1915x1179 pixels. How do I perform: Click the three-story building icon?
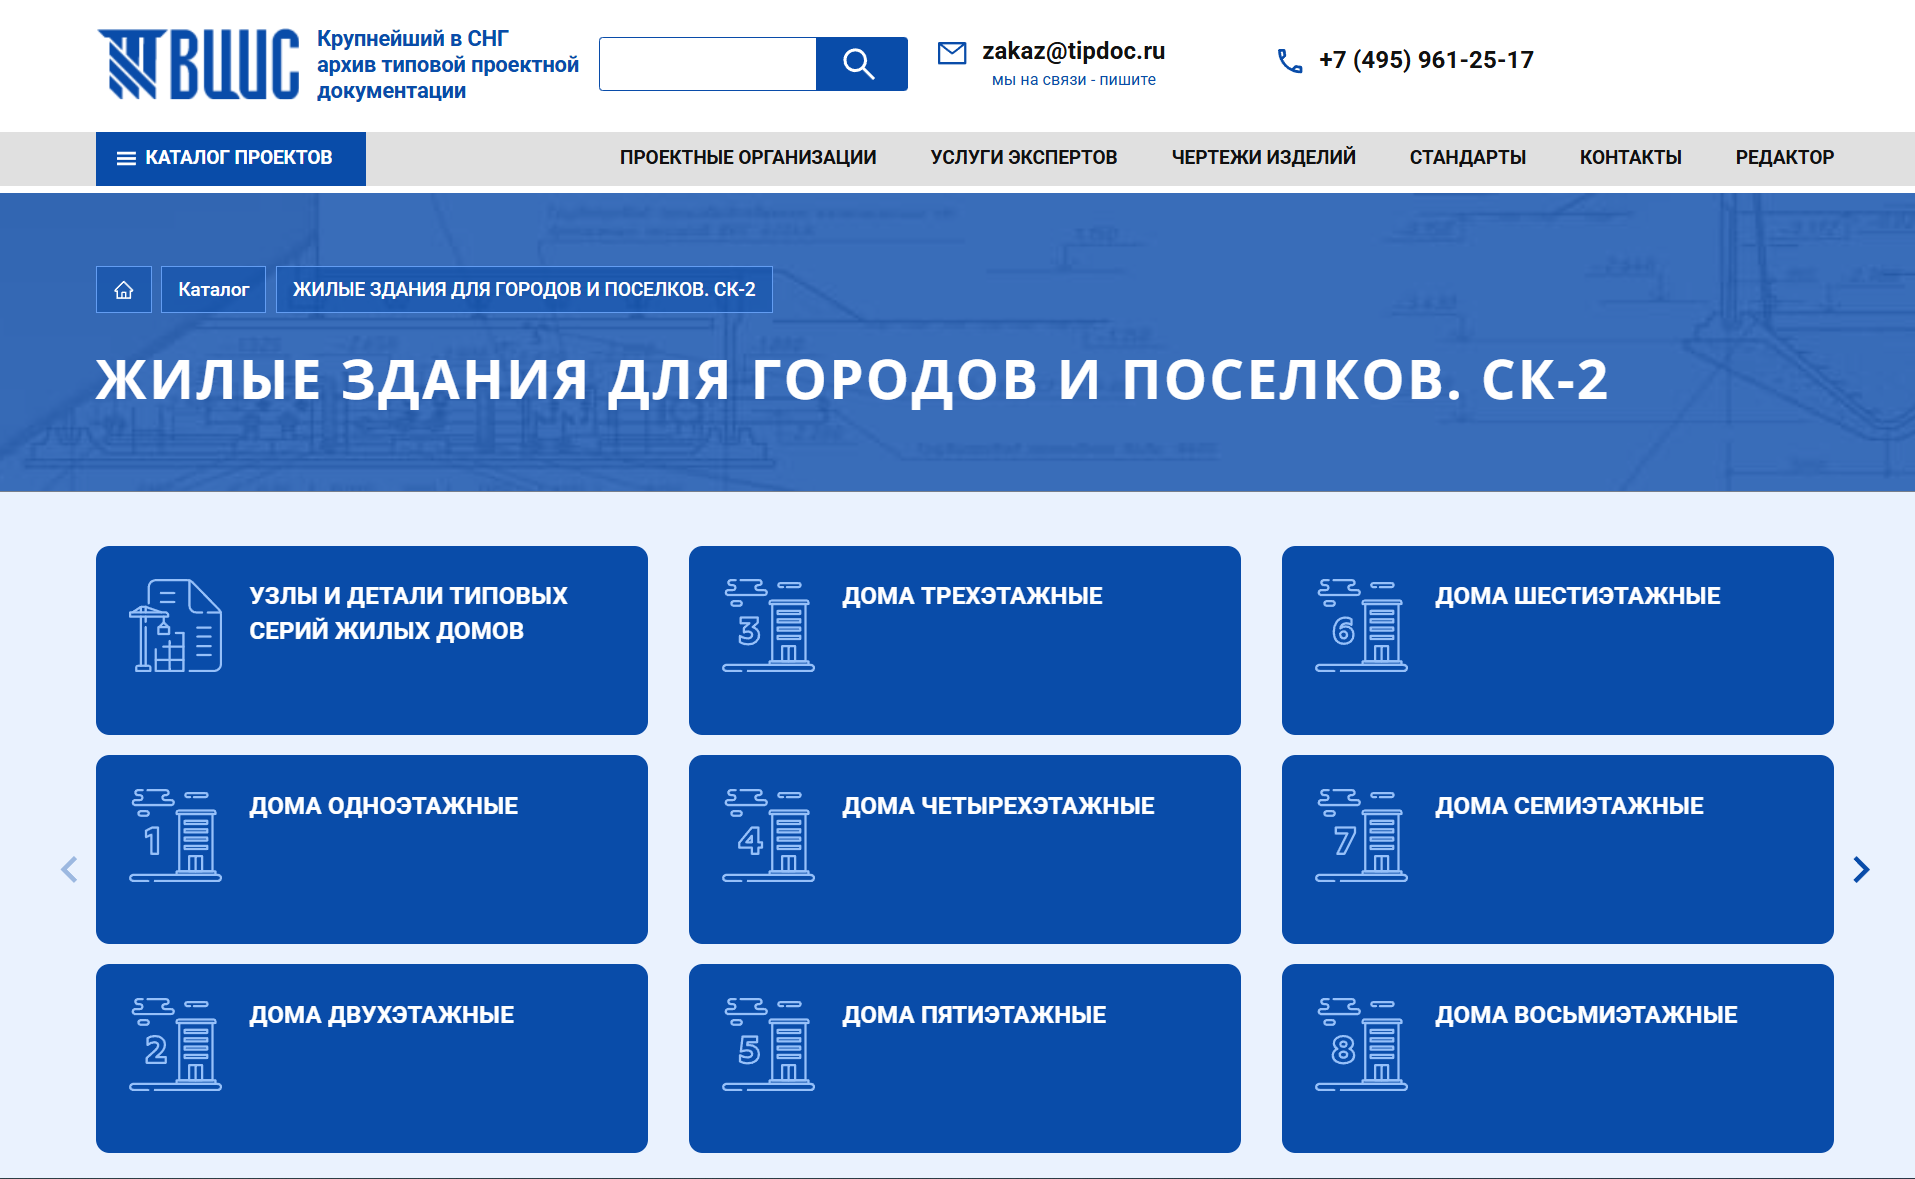coord(768,626)
